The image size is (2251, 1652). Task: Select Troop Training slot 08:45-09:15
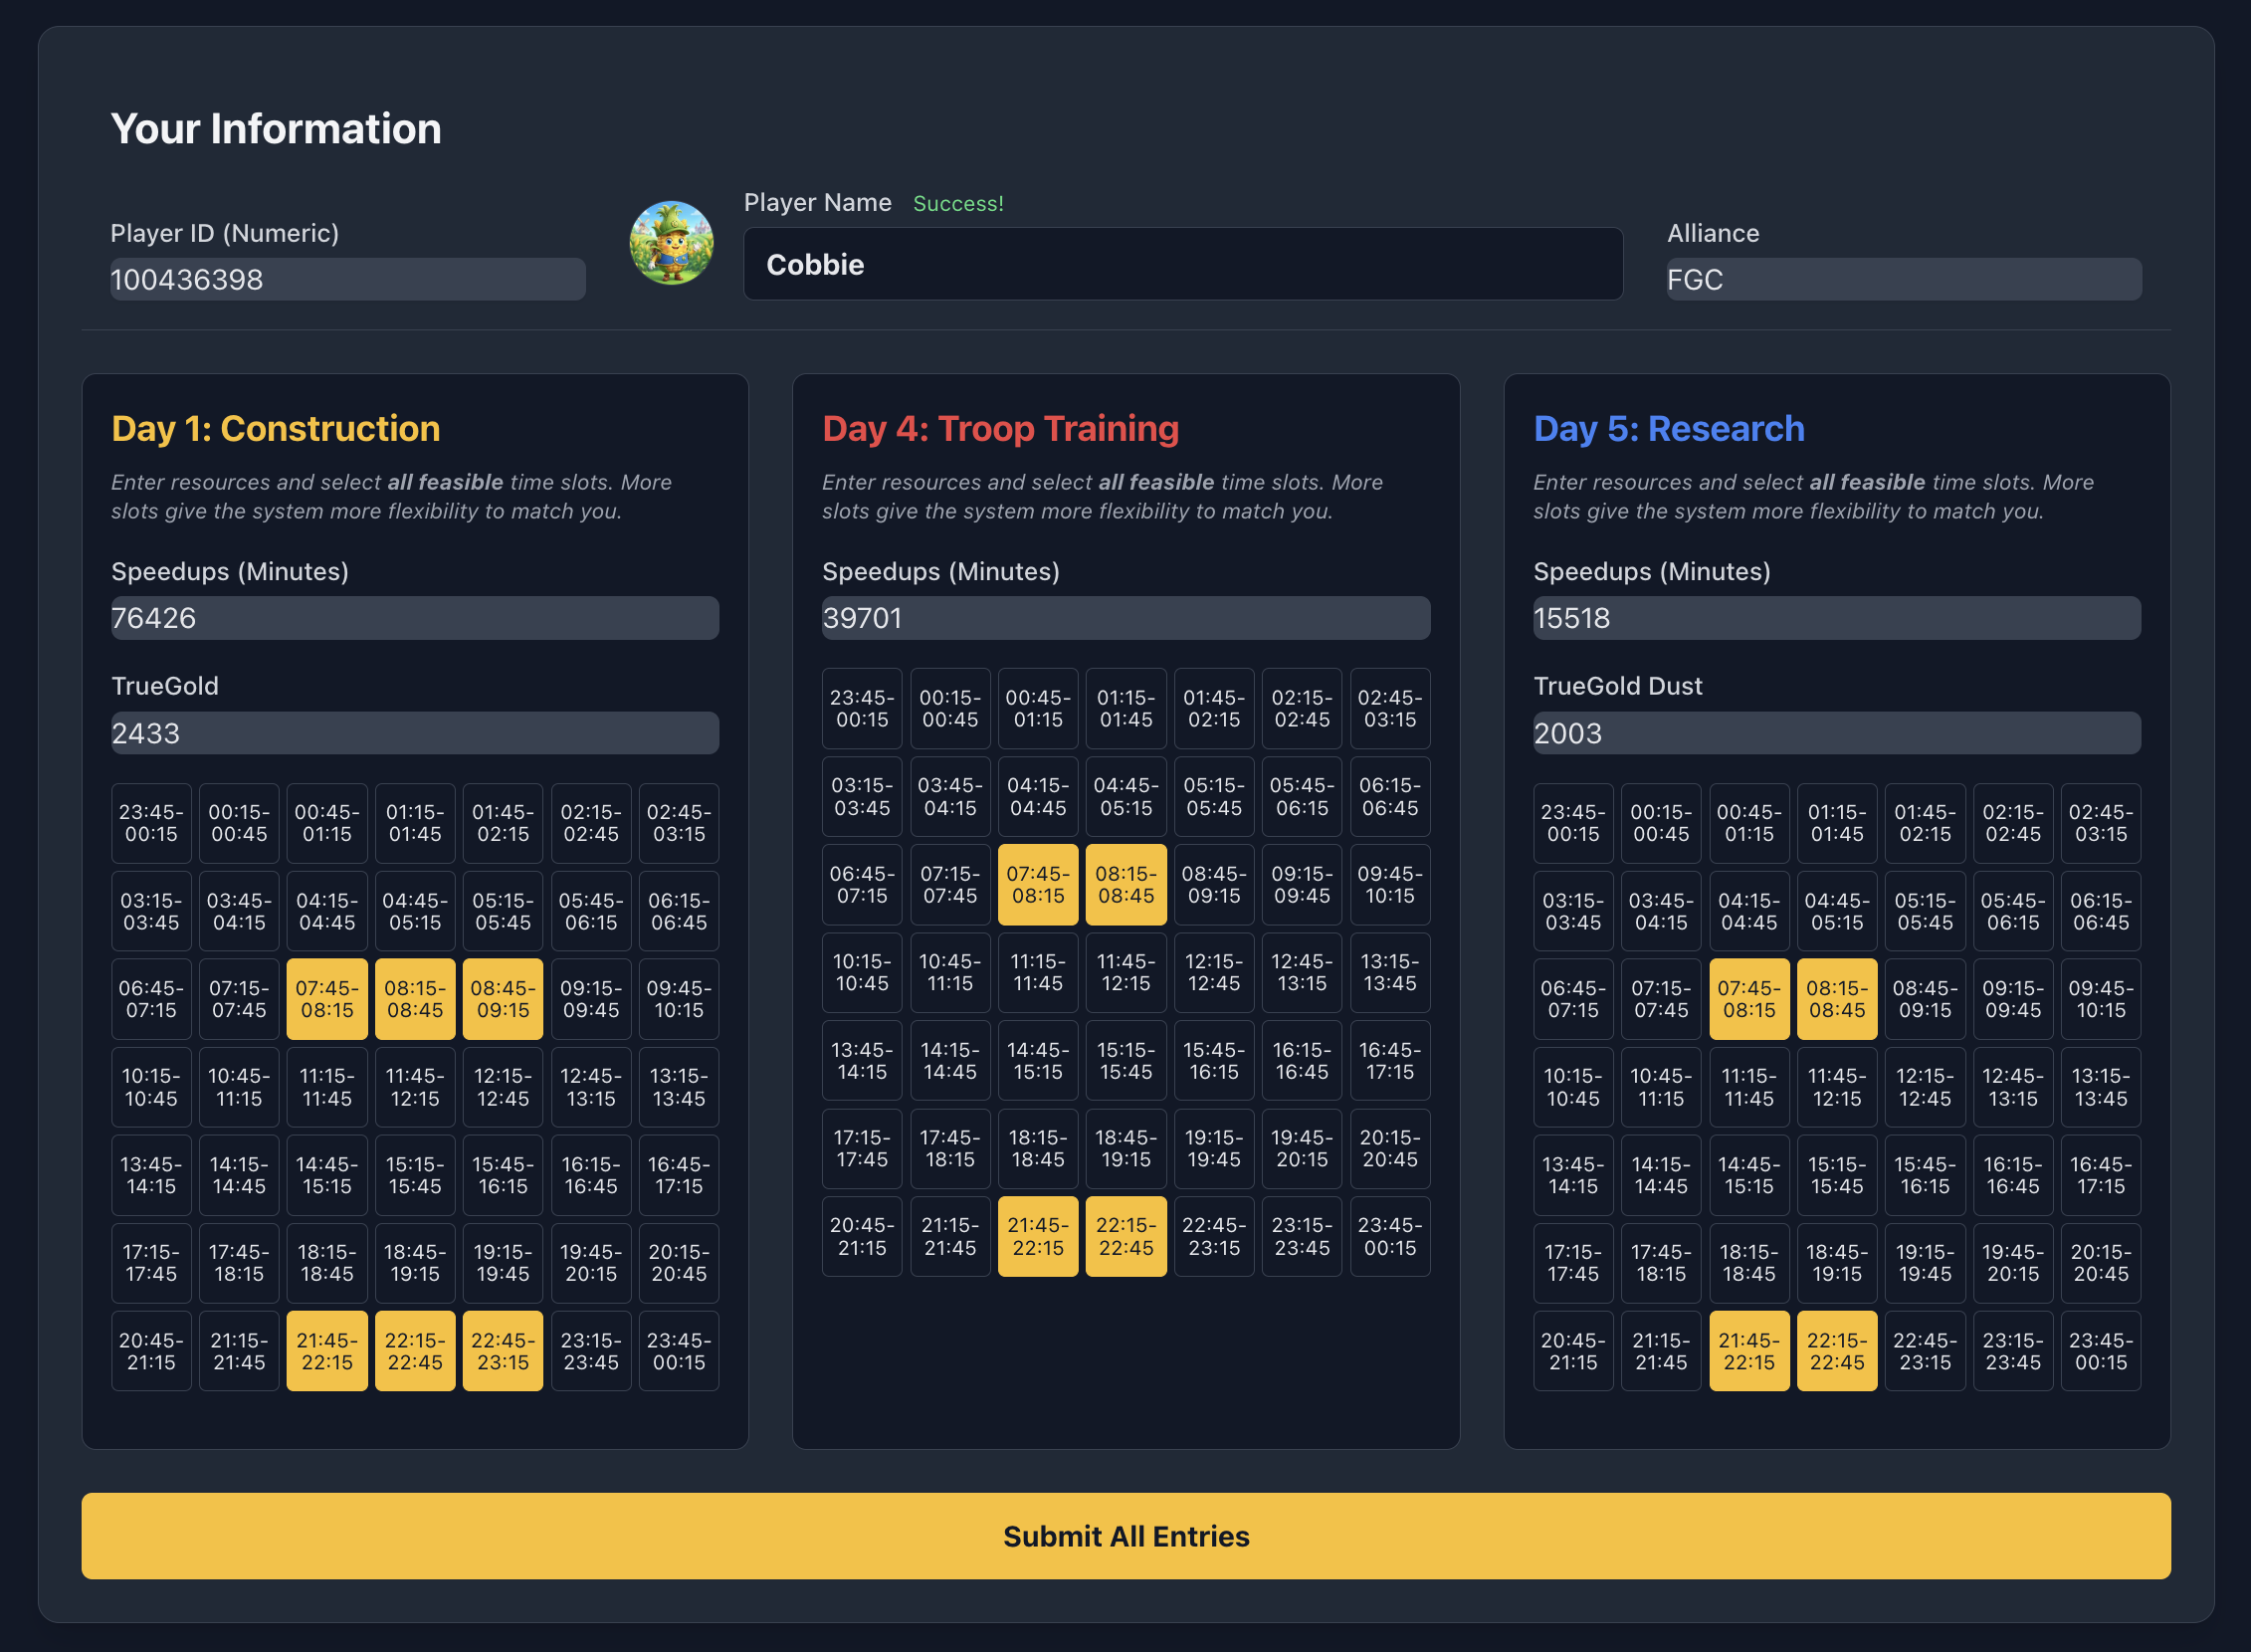[1214, 885]
